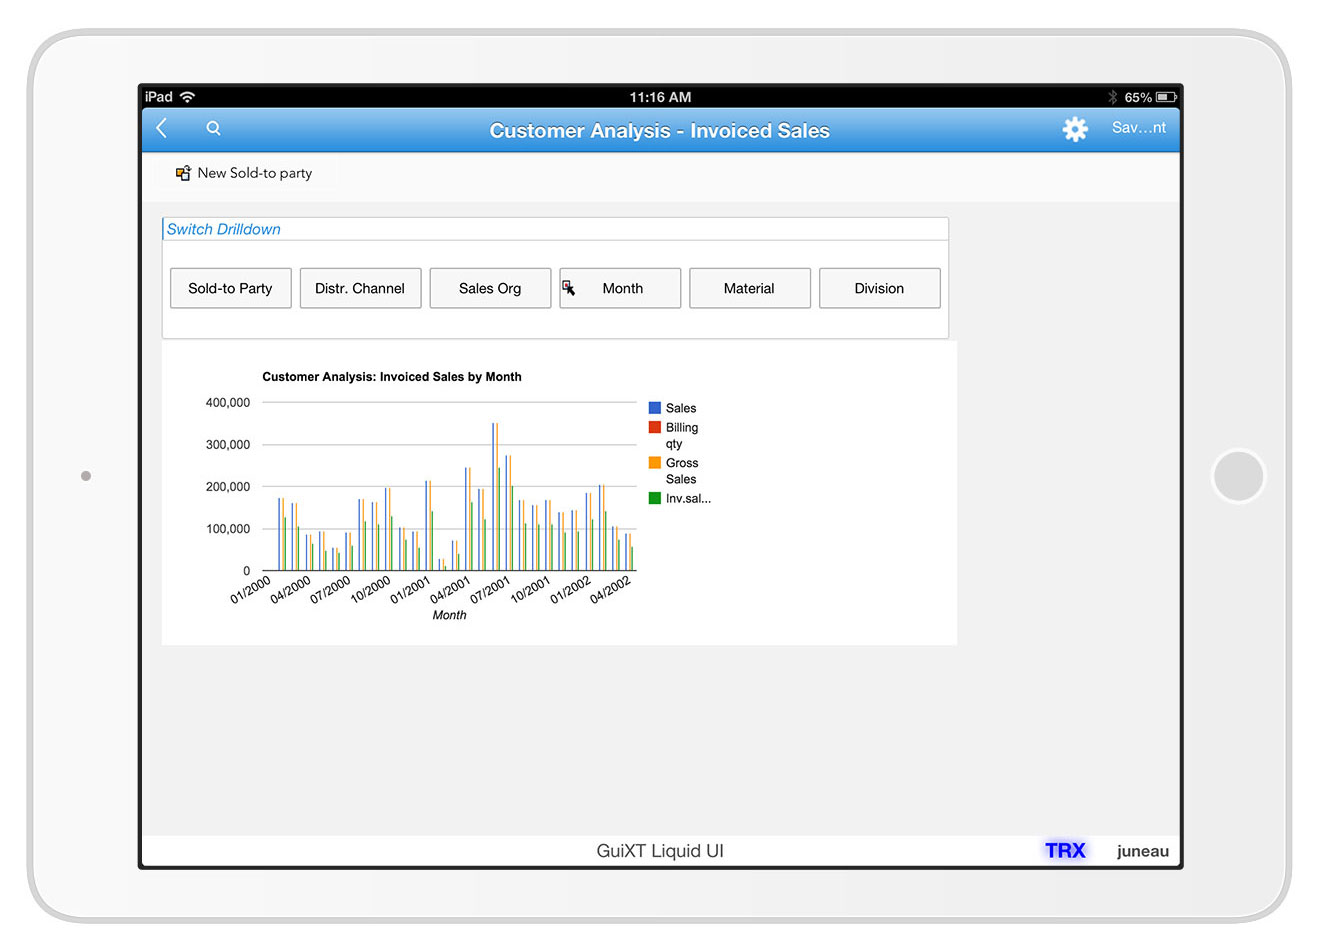Tap the battery indicator icon
Screen dimensions: 1329x946
pos(1166,97)
